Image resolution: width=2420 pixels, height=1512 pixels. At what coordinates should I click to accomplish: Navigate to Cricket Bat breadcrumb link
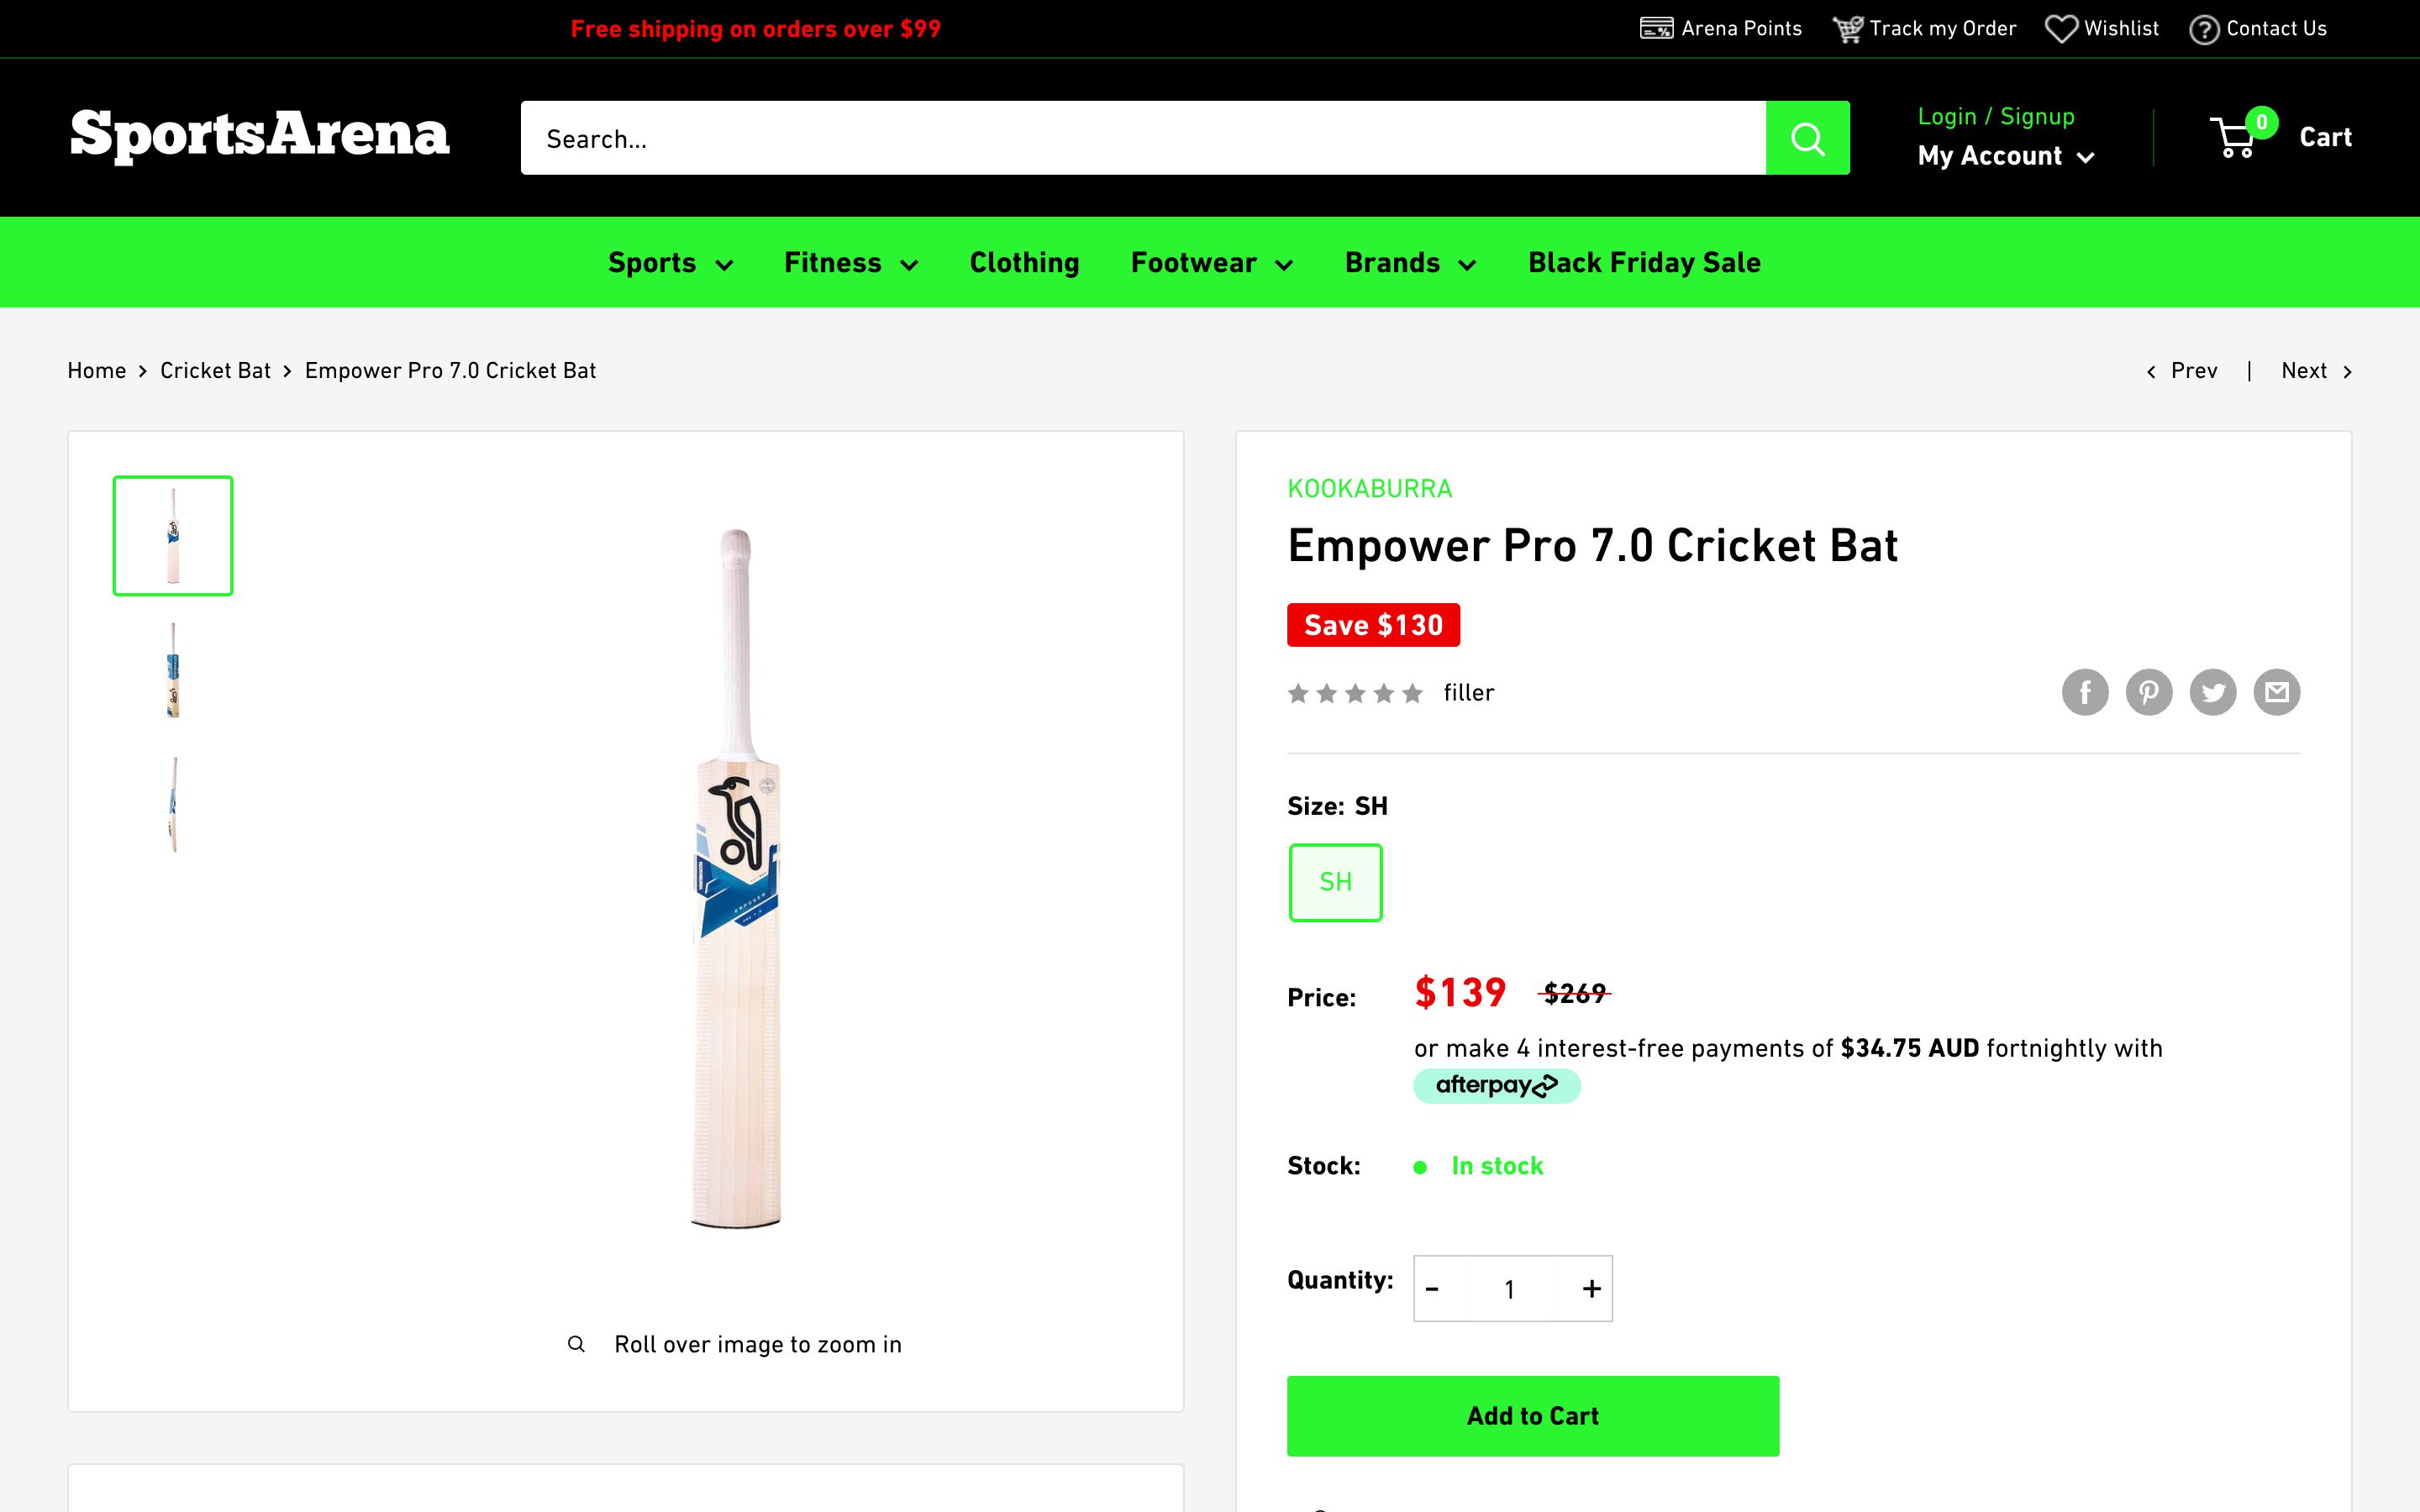215,370
